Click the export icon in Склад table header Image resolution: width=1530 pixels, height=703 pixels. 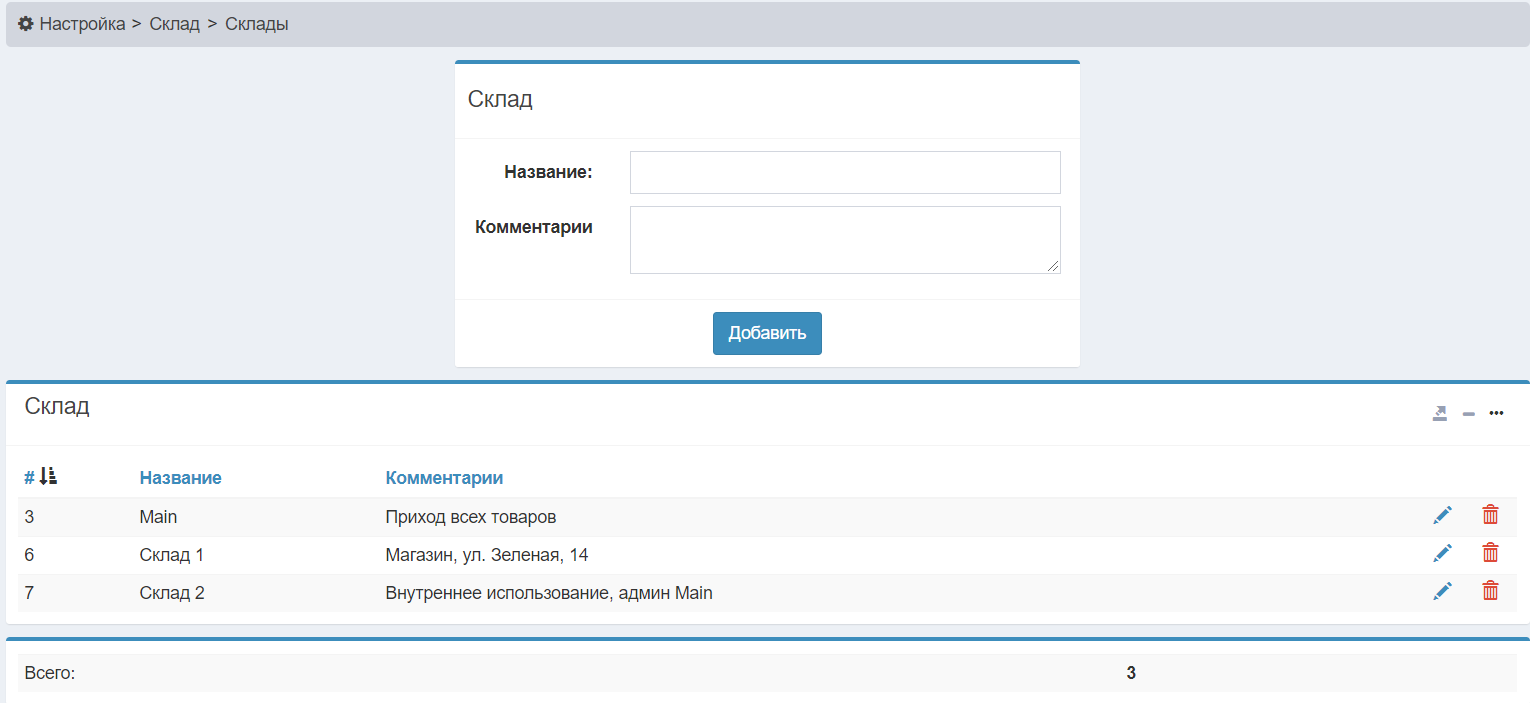pyautogui.click(x=1439, y=414)
